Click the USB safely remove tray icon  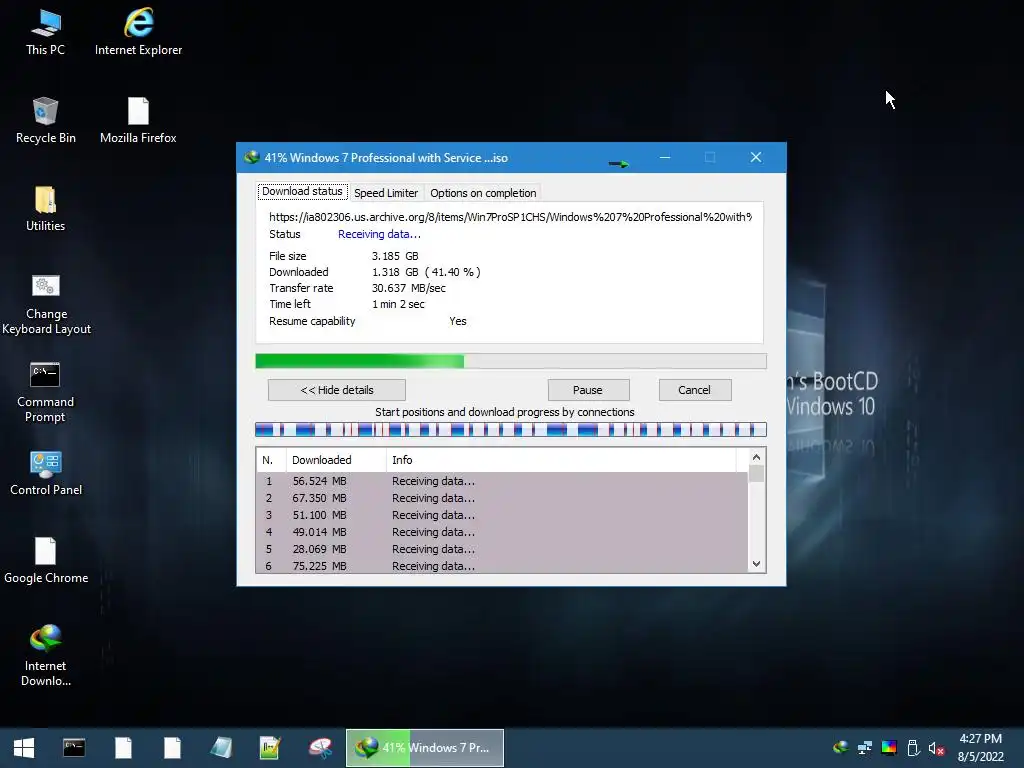913,747
